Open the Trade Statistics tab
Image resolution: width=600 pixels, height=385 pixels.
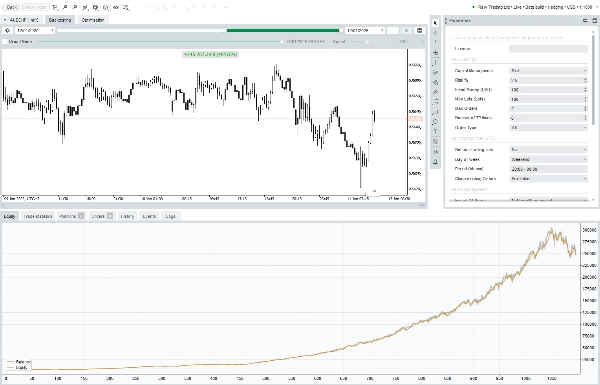pyautogui.click(x=38, y=216)
